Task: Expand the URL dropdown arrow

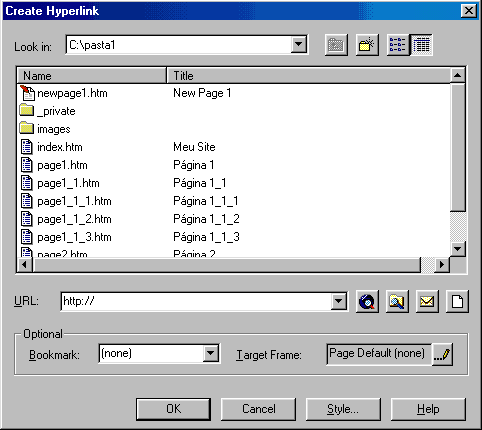Action: tap(339, 301)
